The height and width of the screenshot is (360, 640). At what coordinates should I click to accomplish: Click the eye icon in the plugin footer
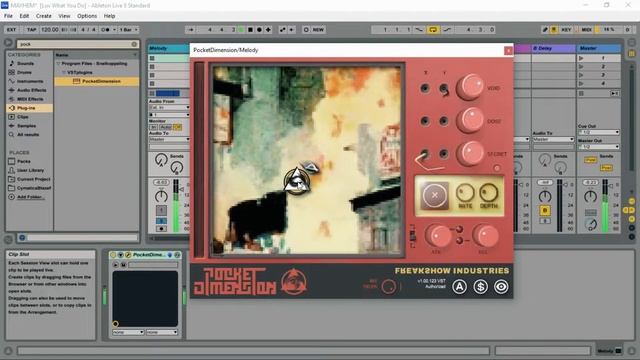501,287
